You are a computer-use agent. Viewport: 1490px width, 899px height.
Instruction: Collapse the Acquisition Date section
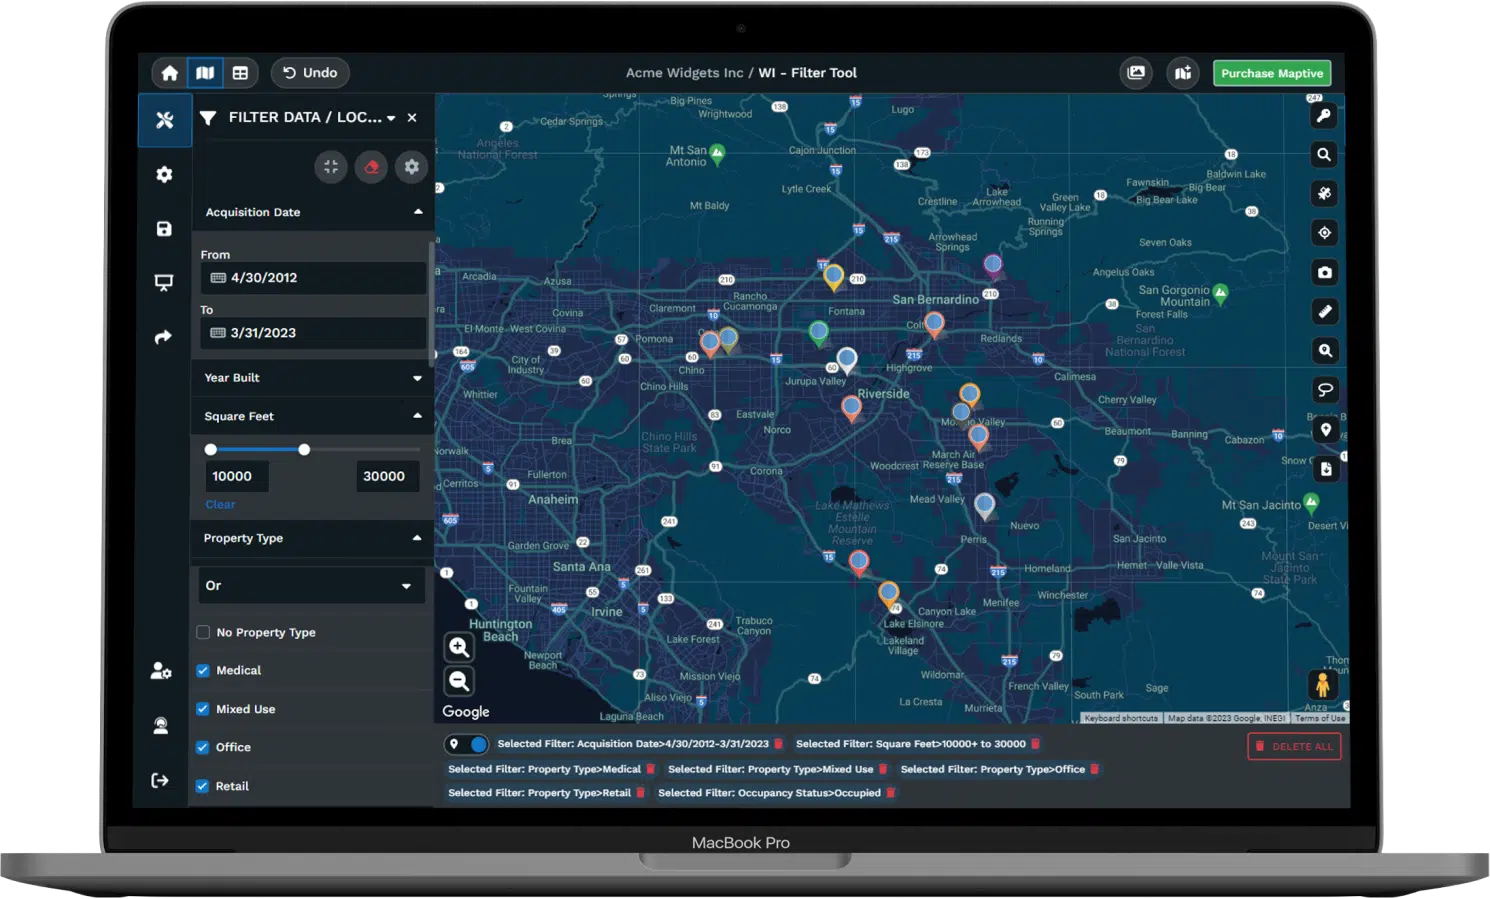417,212
